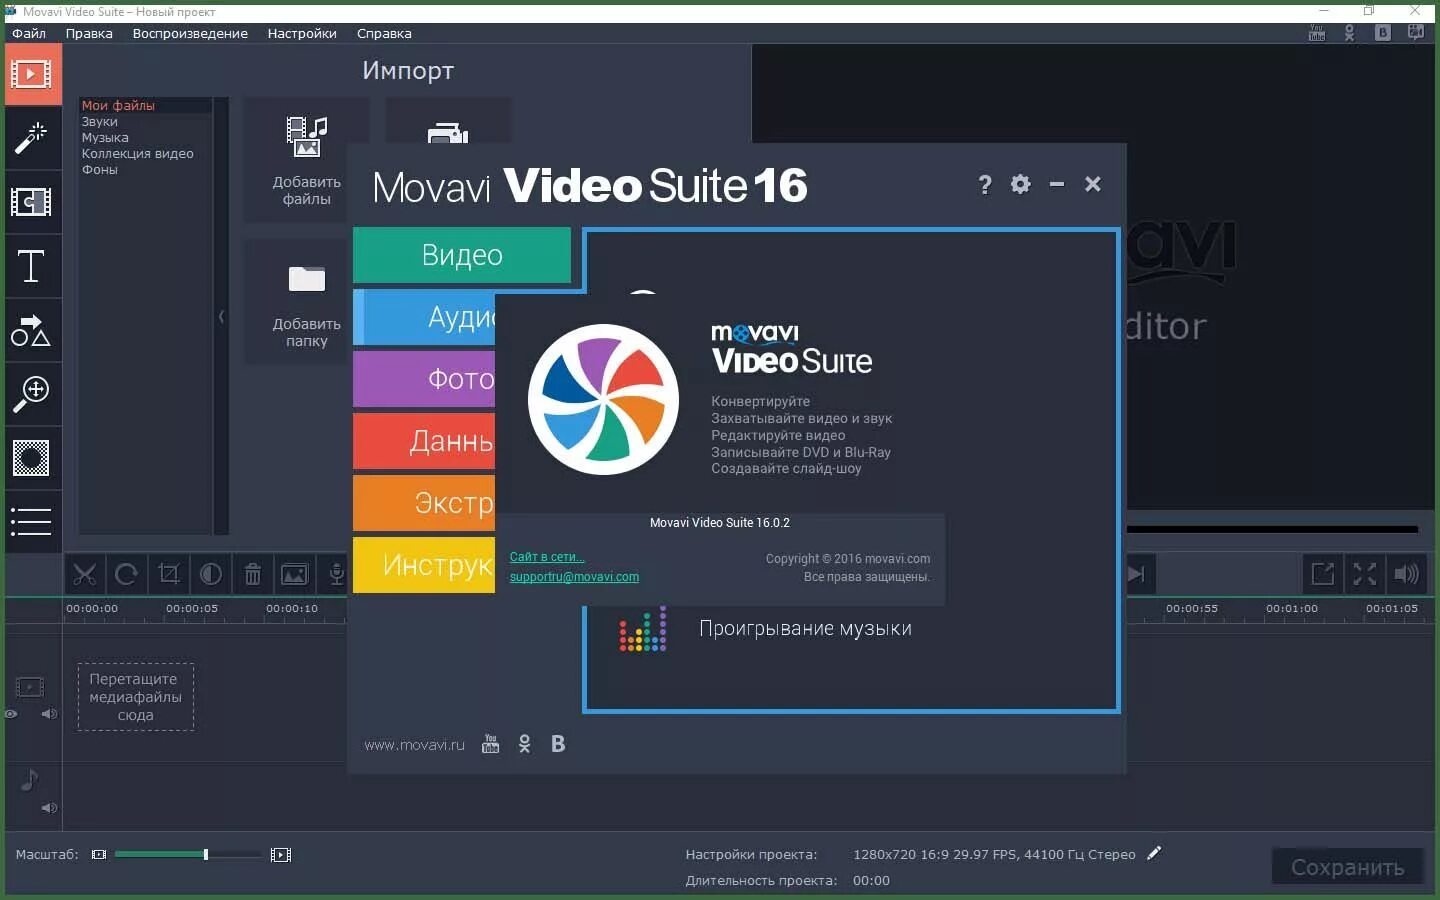The image size is (1440, 900).
Task: Collapse the import side panel arrow
Action: pyautogui.click(x=221, y=317)
